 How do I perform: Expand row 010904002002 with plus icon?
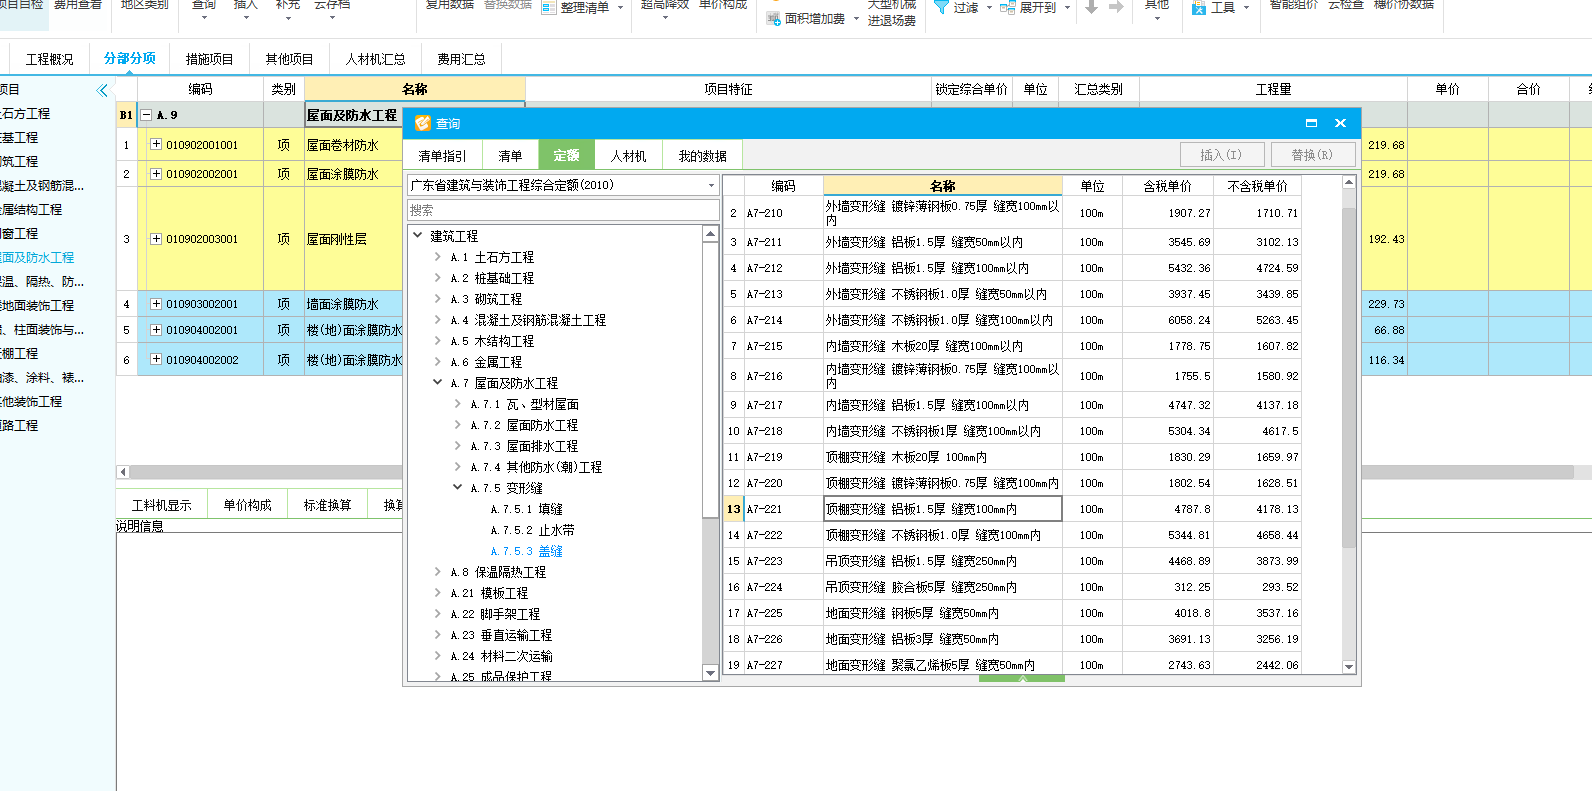point(156,359)
